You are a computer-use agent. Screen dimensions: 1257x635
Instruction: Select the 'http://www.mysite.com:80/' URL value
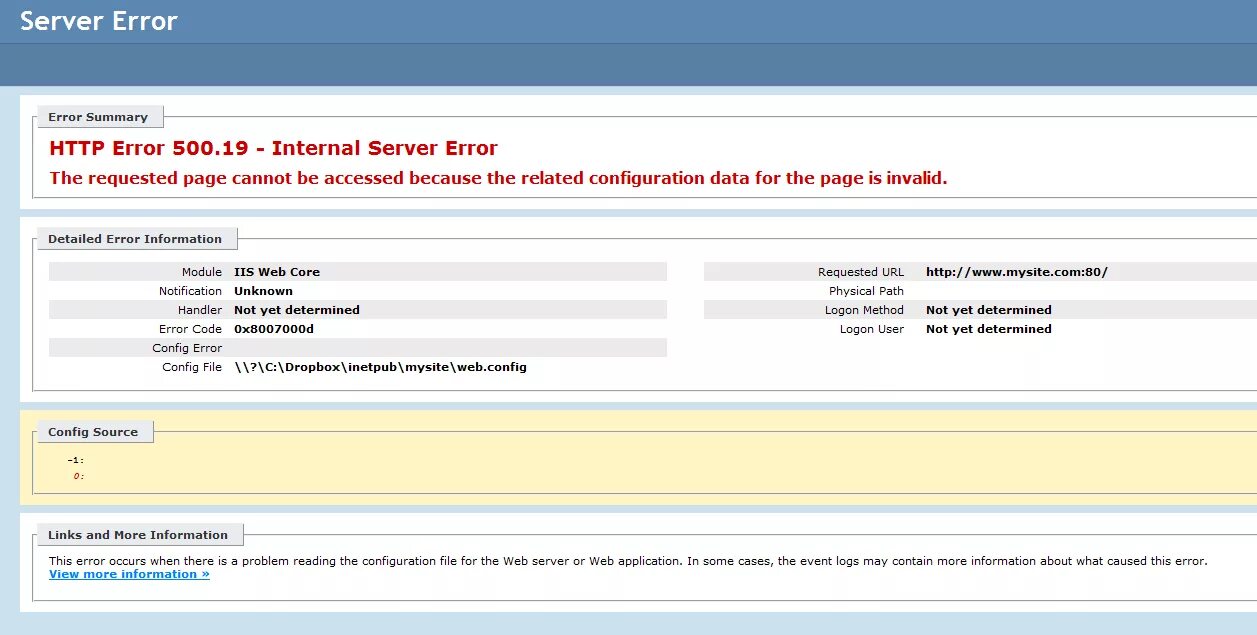pyautogui.click(x=1017, y=272)
